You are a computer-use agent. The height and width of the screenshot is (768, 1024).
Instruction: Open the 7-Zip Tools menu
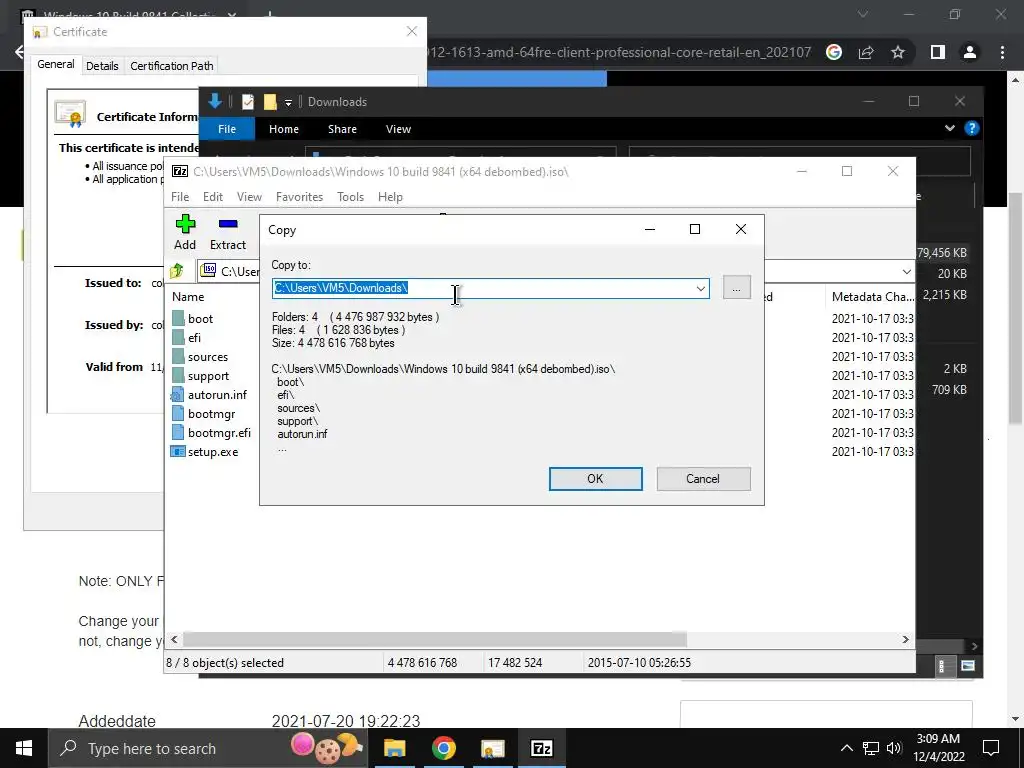(x=350, y=197)
